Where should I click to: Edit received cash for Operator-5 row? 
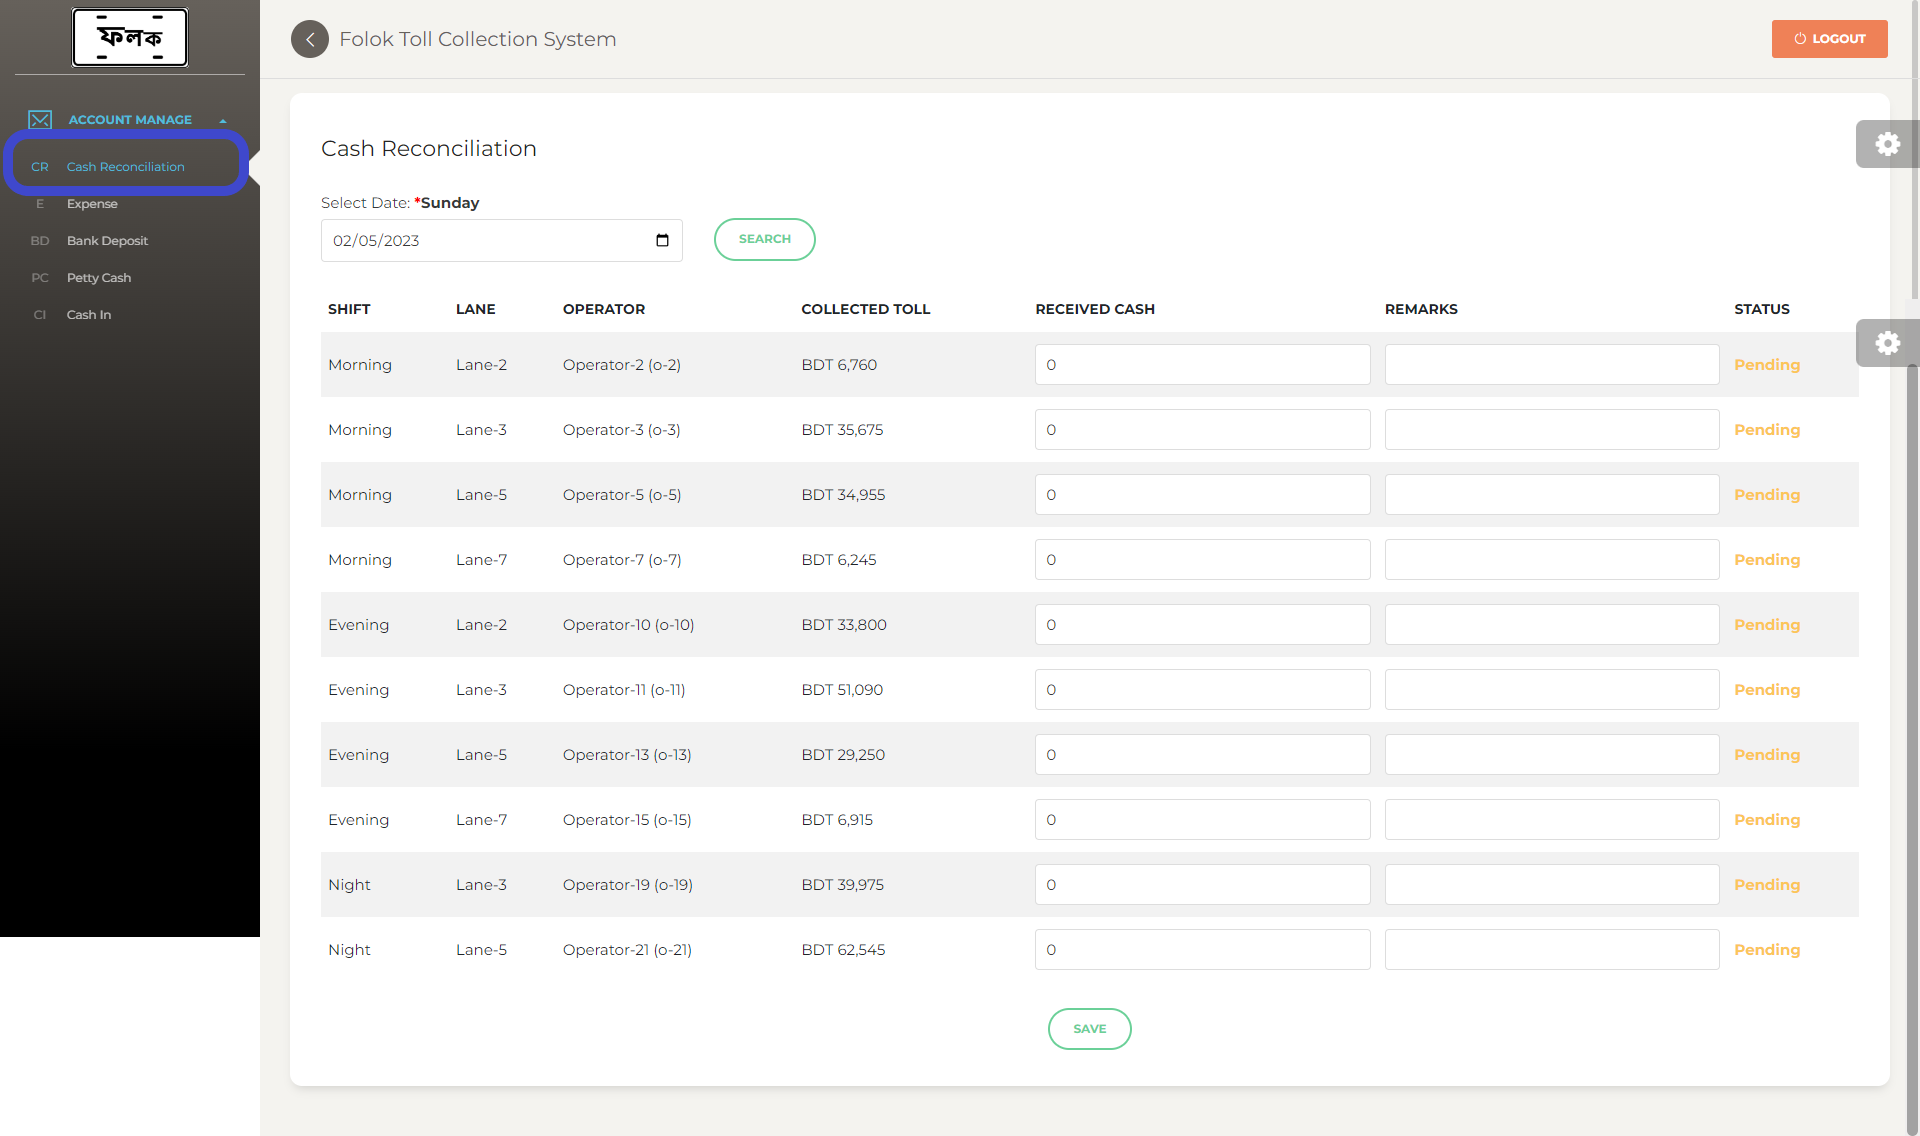click(x=1202, y=495)
